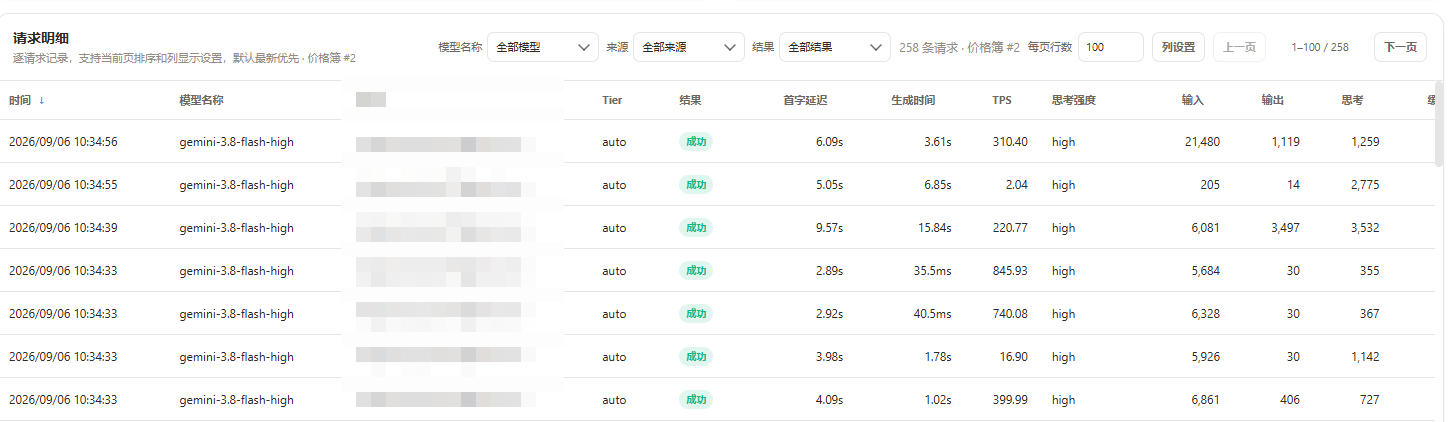Click the 思考强度 column header
This screenshot has width=1454, height=422.
[1074, 101]
